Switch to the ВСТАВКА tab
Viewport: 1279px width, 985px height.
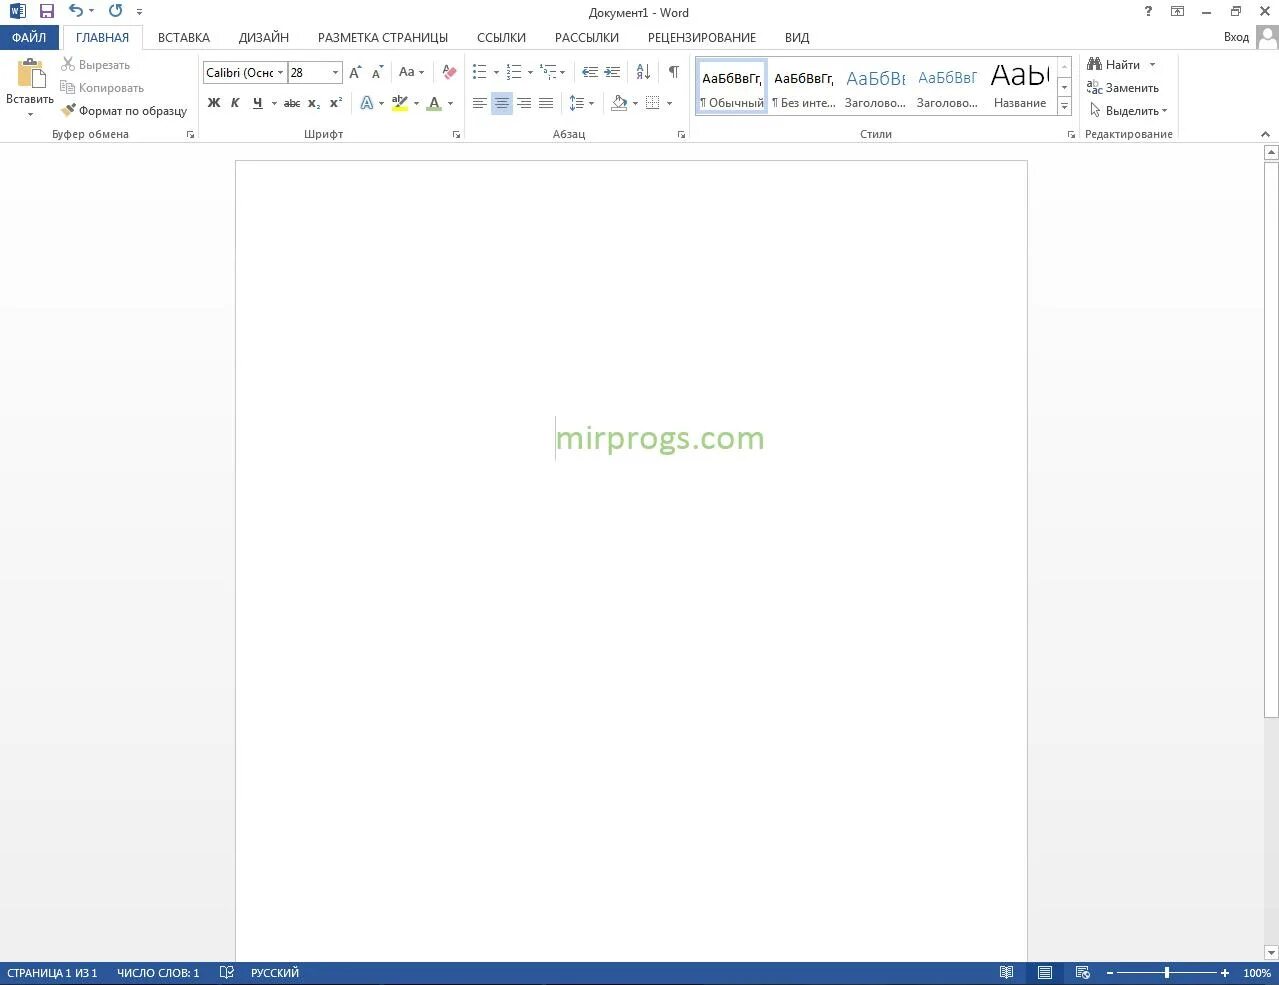(184, 38)
